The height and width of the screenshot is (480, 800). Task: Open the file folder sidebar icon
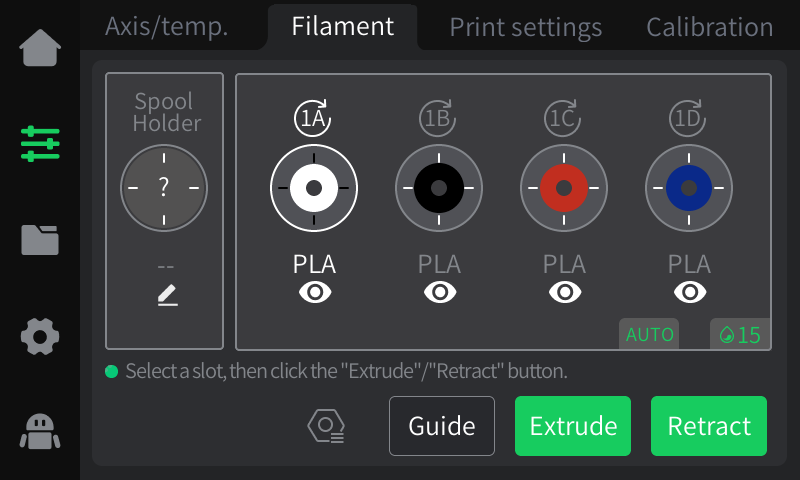click(x=40, y=240)
